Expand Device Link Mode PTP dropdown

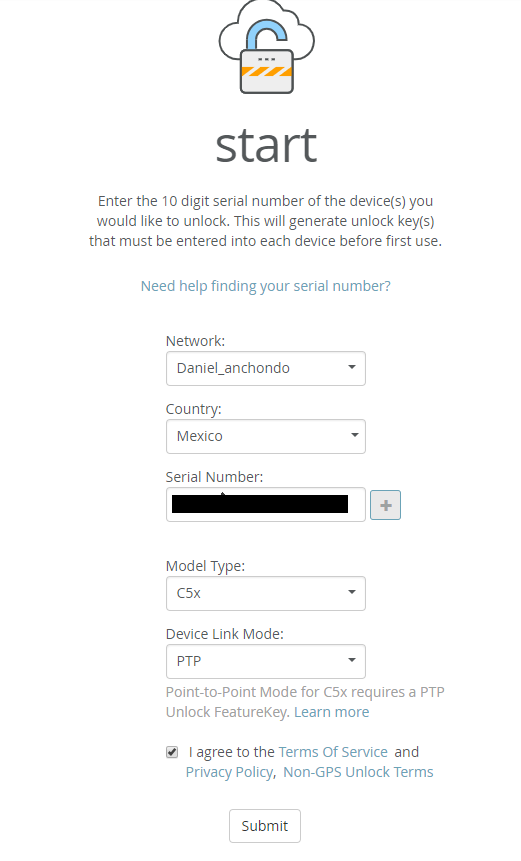tap(266, 662)
